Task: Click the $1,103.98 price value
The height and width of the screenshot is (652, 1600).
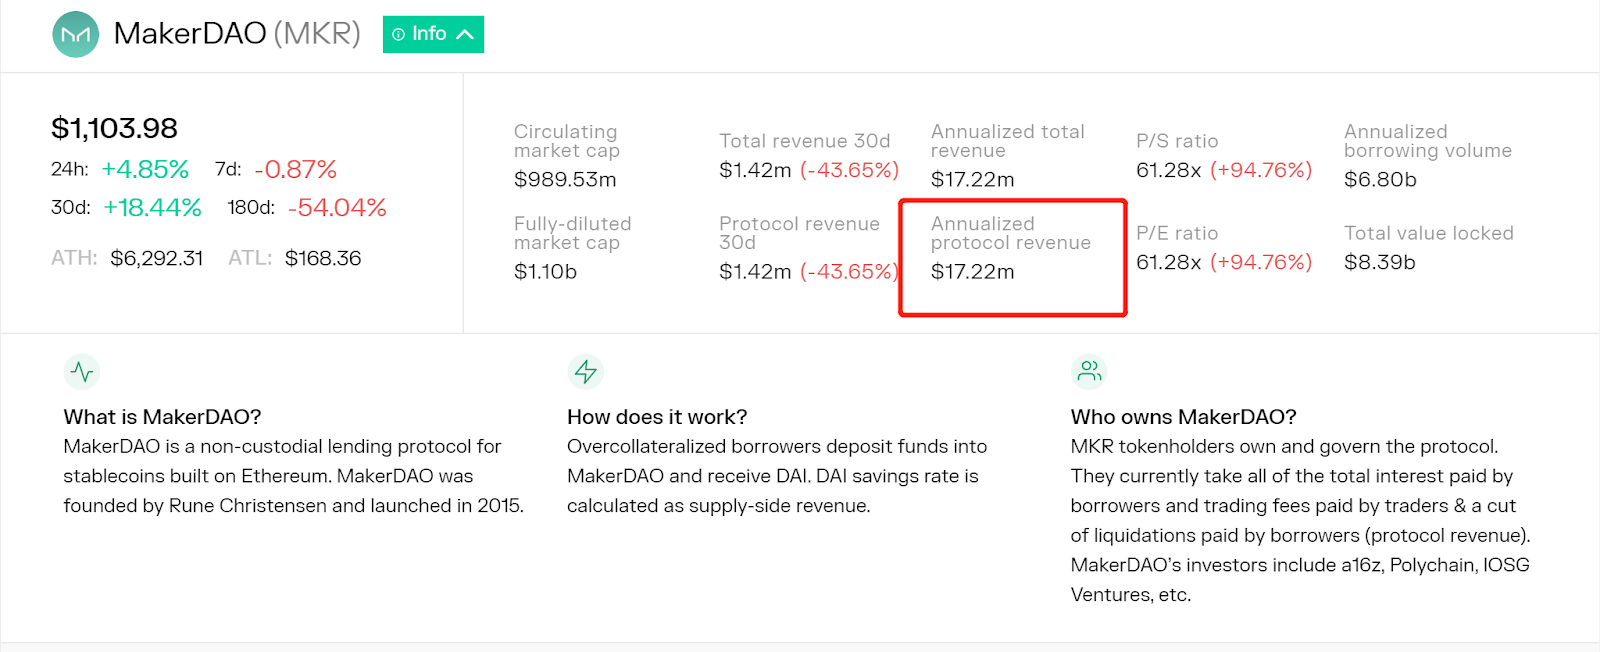Action: coord(114,128)
